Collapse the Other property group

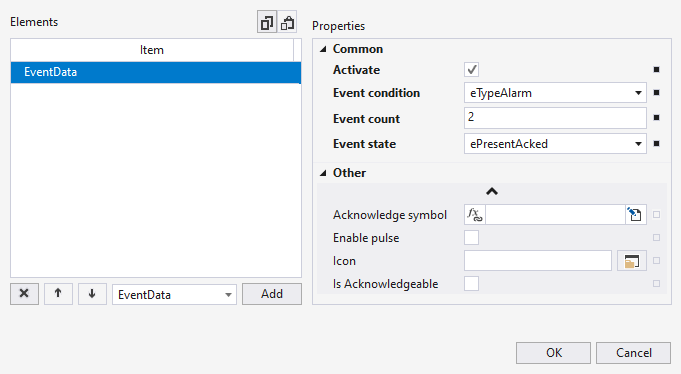(323, 173)
